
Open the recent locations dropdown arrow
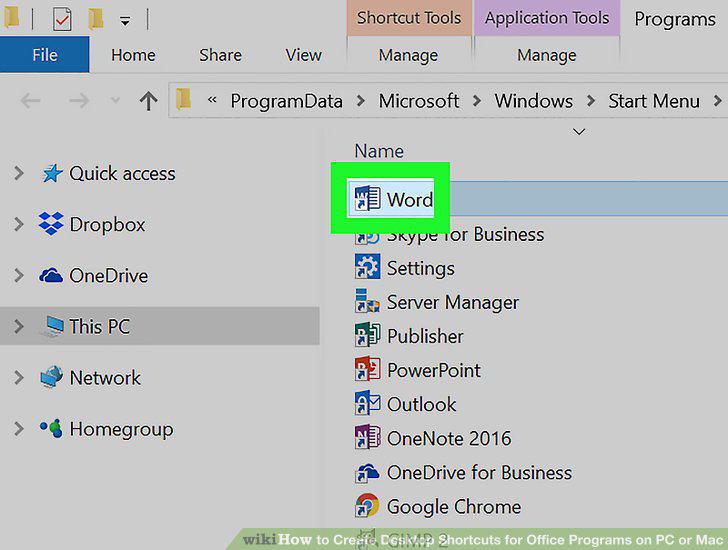[x=115, y=100]
